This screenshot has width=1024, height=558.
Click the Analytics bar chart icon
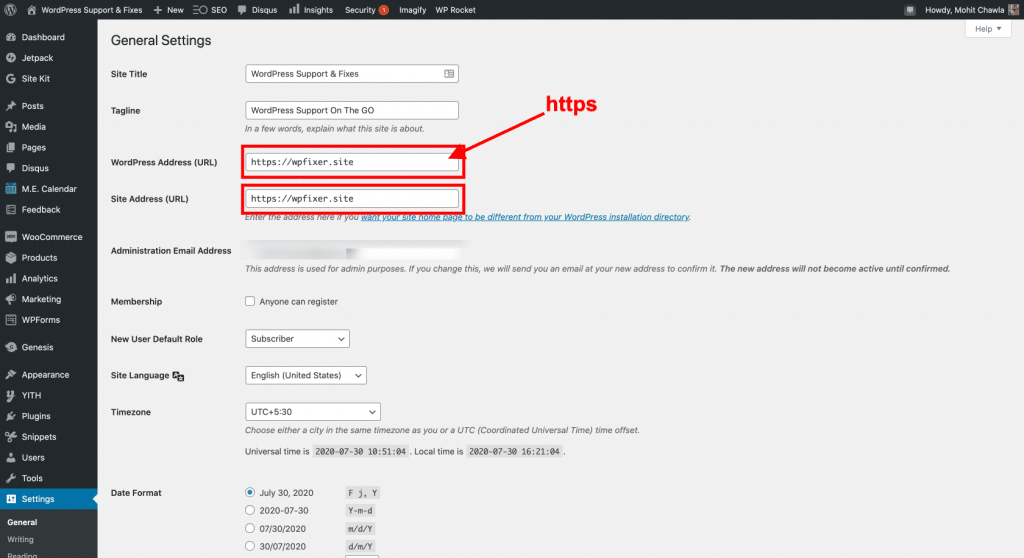click(x=11, y=278)
